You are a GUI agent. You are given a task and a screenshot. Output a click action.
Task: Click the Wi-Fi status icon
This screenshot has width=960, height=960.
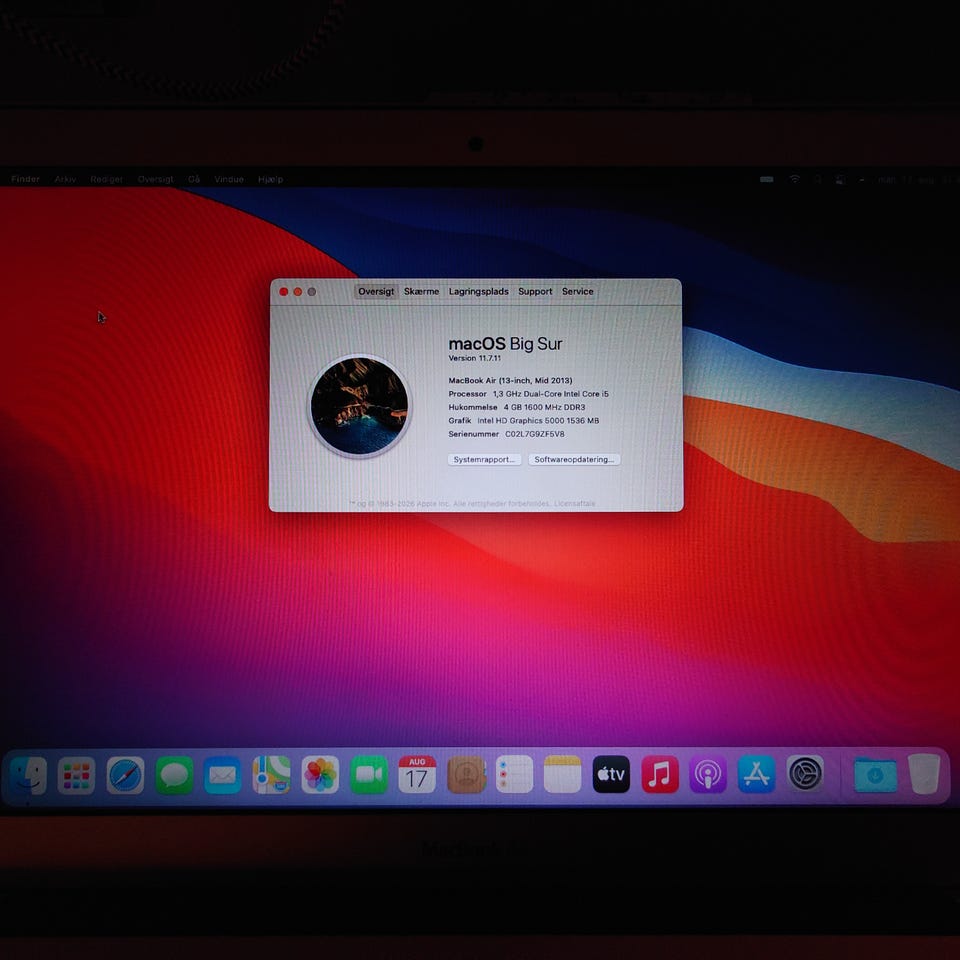(x=795, y=179)
